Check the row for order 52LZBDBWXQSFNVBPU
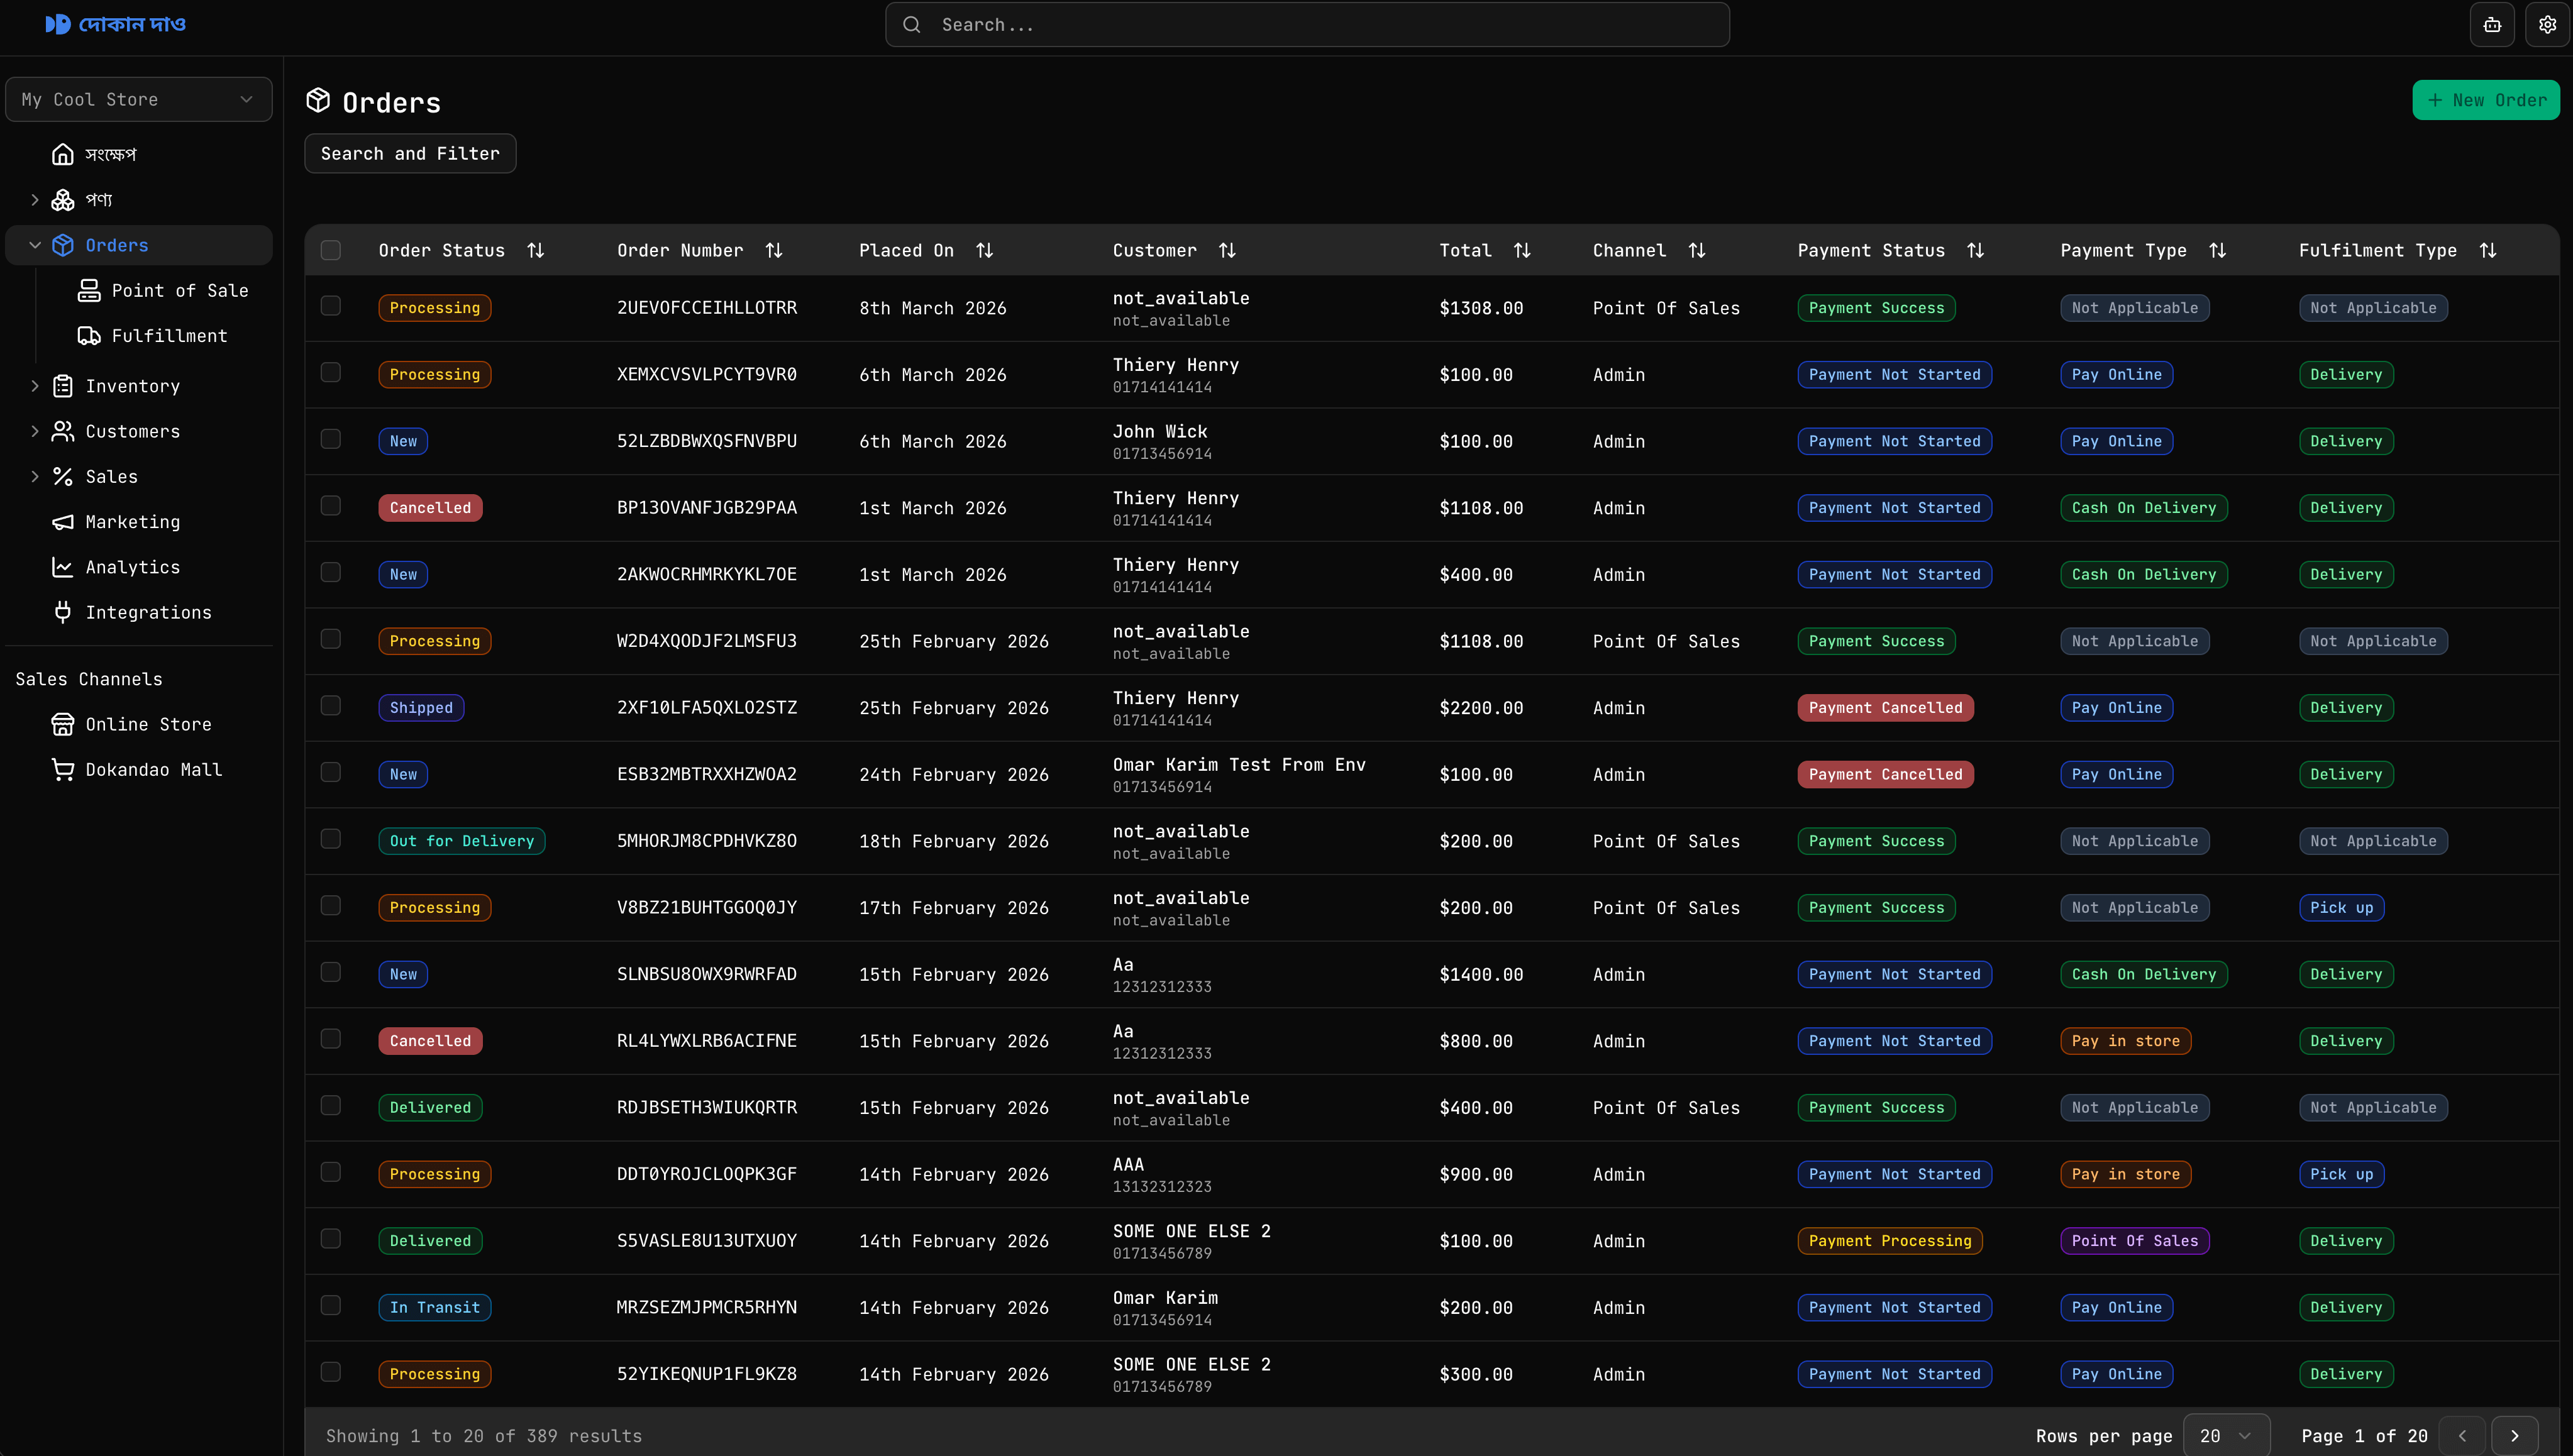 pos(331,439)
